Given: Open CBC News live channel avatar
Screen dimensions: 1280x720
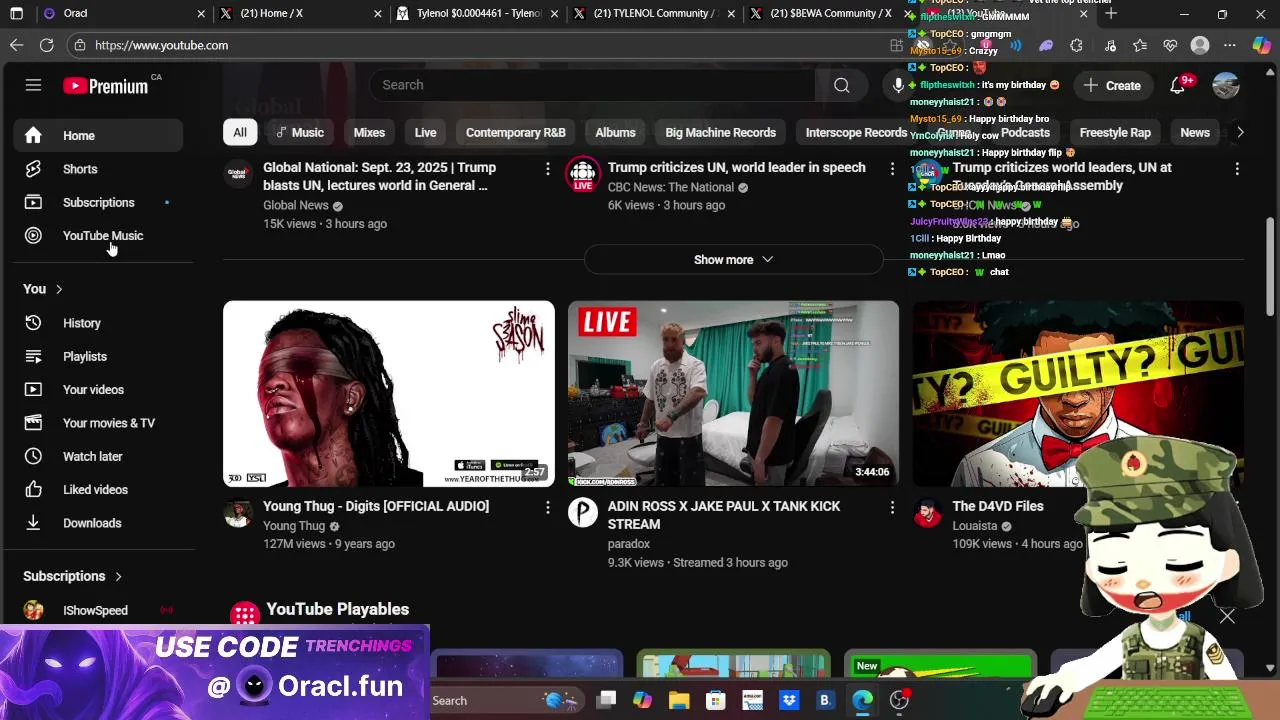Looking at the screenshot, I should click(x=583, y=174).
